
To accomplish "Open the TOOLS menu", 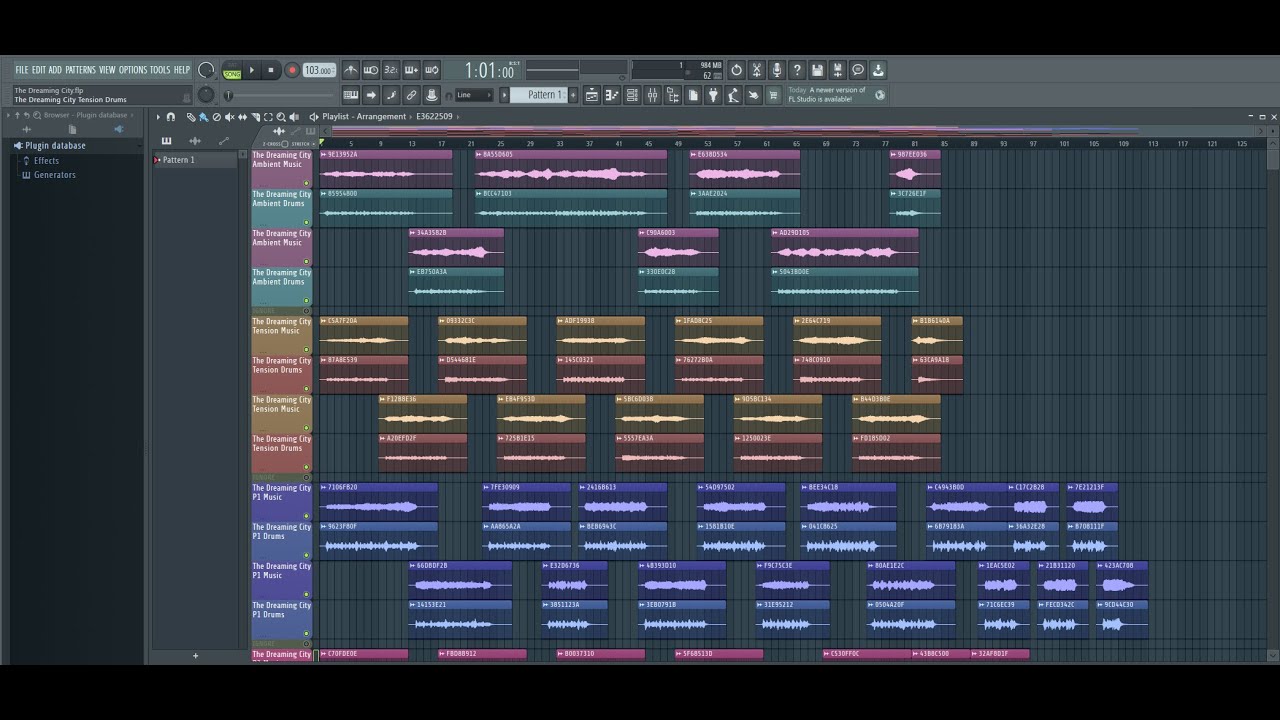I will (160, 70).
